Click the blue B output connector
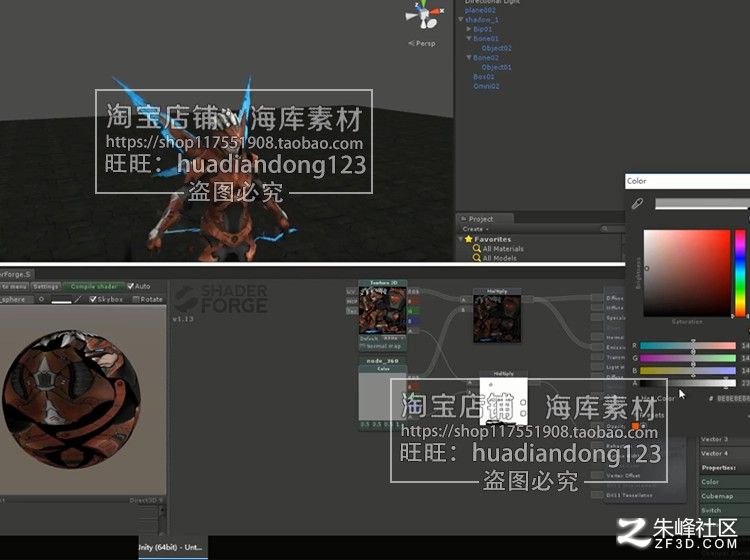 point(414,320)
